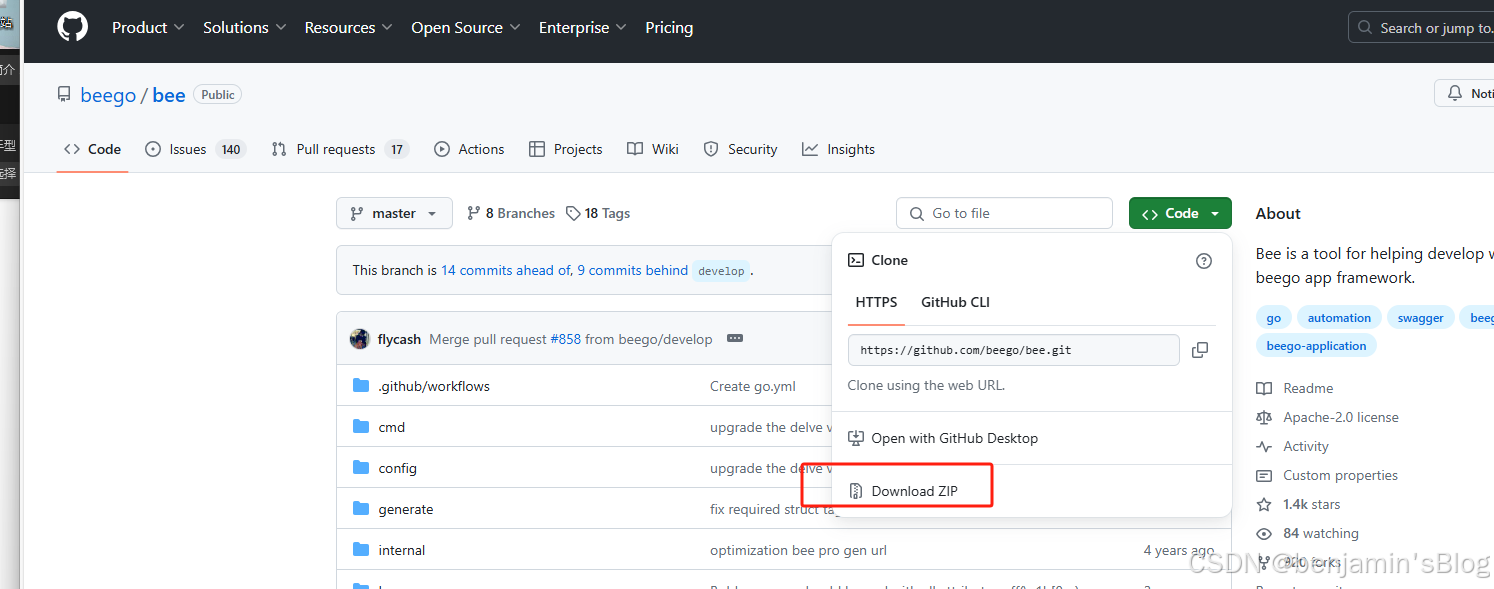The height and width of the screenshot is (589, 1494).
Task: Open the Enterprise dropdown
Action: [x=582, y=28]
